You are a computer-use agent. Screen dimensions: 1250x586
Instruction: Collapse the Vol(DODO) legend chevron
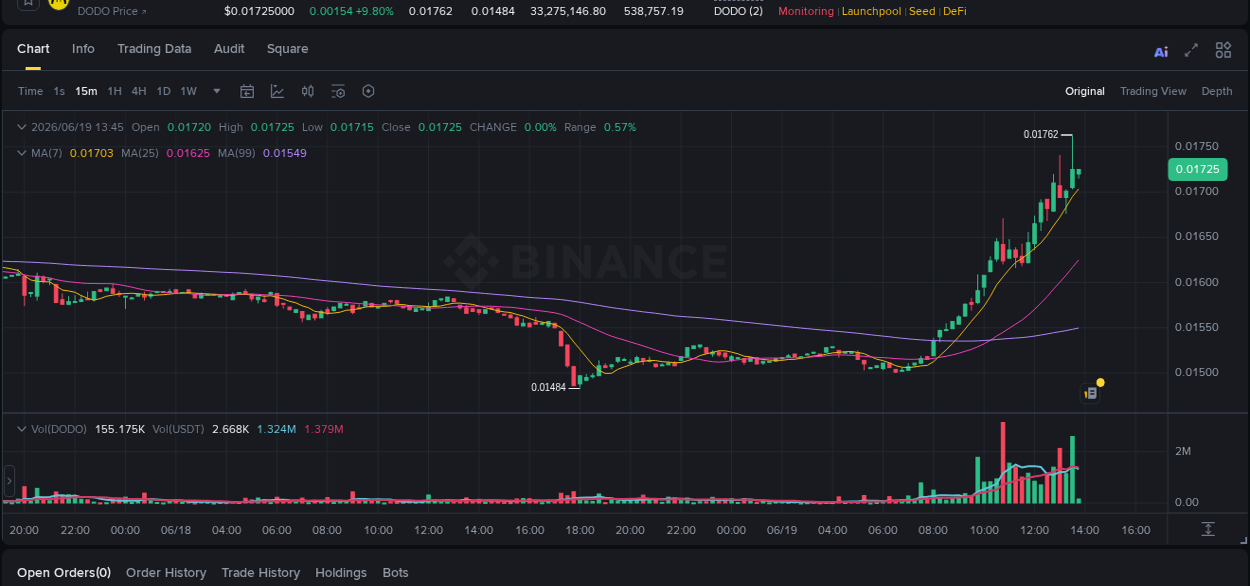(x=22, y=429)
